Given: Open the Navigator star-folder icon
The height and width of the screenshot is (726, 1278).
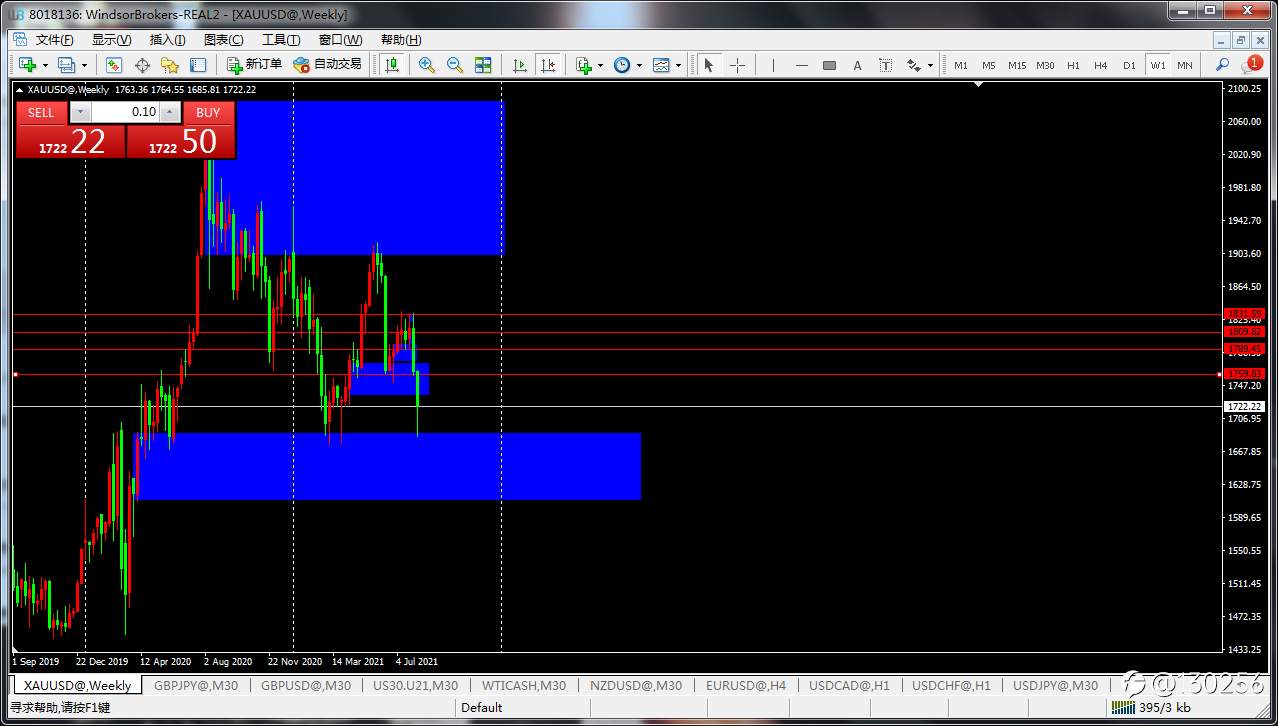Looking at the screenshot, I should (170, 65).
